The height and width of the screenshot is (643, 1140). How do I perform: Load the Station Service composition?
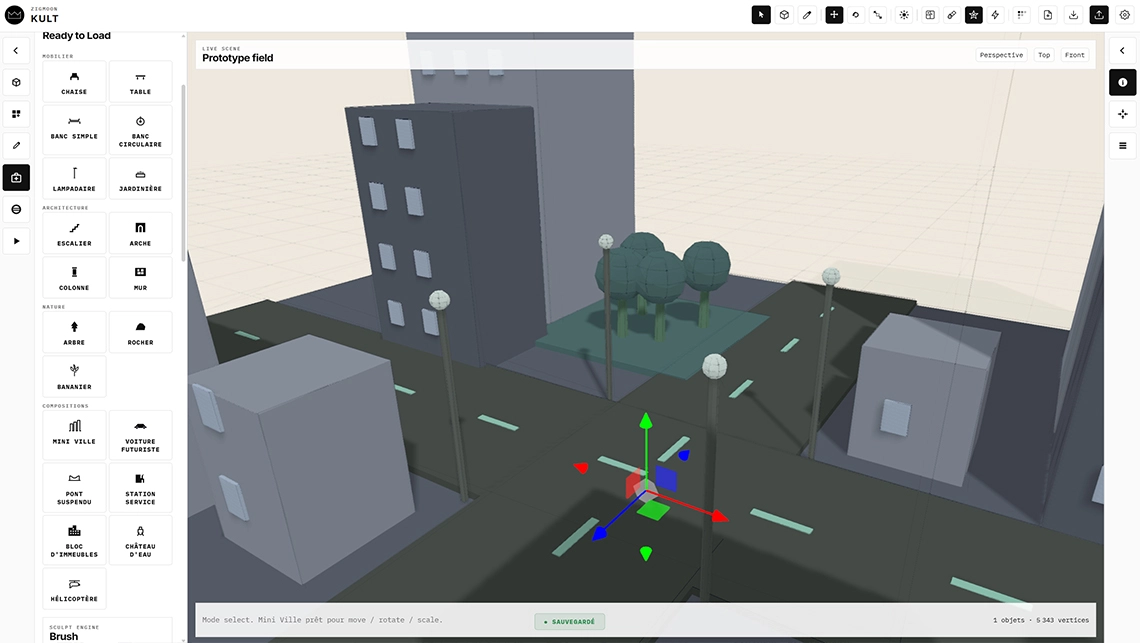click(x=140, y=487)
